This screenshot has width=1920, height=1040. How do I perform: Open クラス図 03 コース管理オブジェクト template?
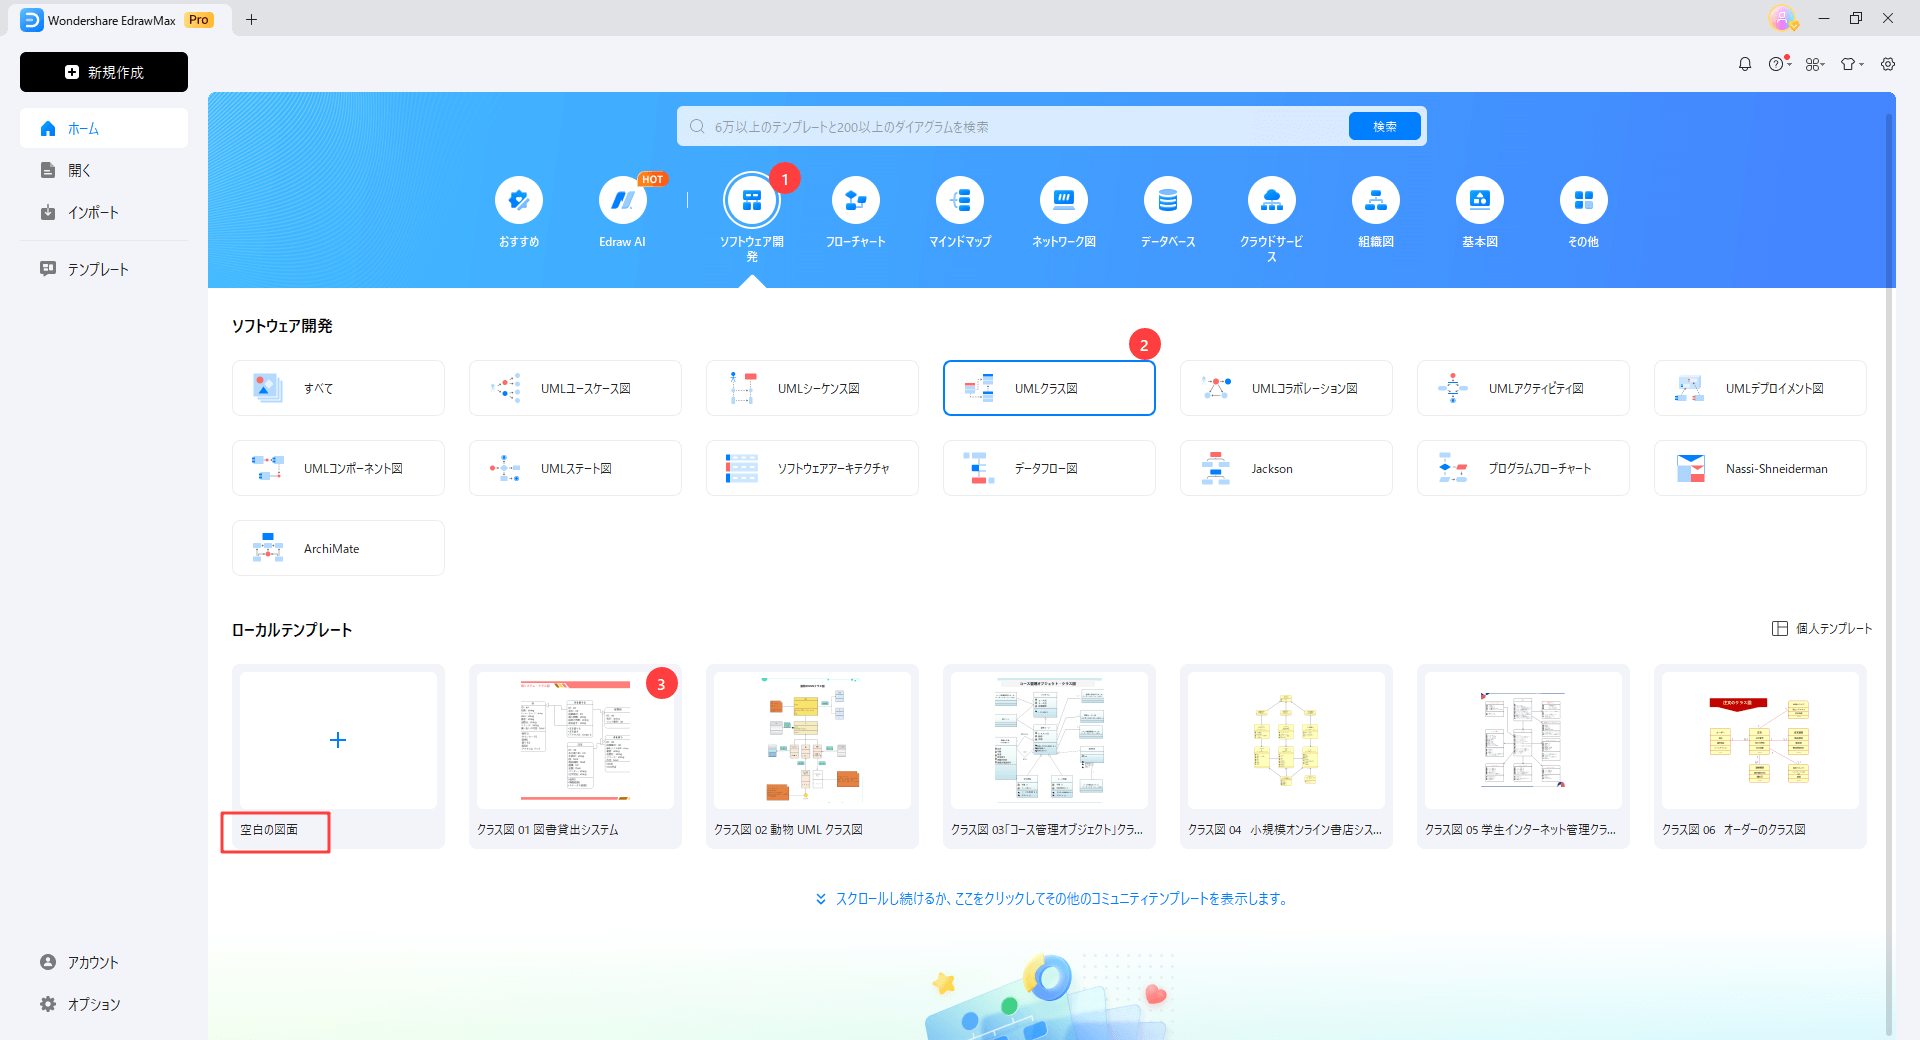1049,756
